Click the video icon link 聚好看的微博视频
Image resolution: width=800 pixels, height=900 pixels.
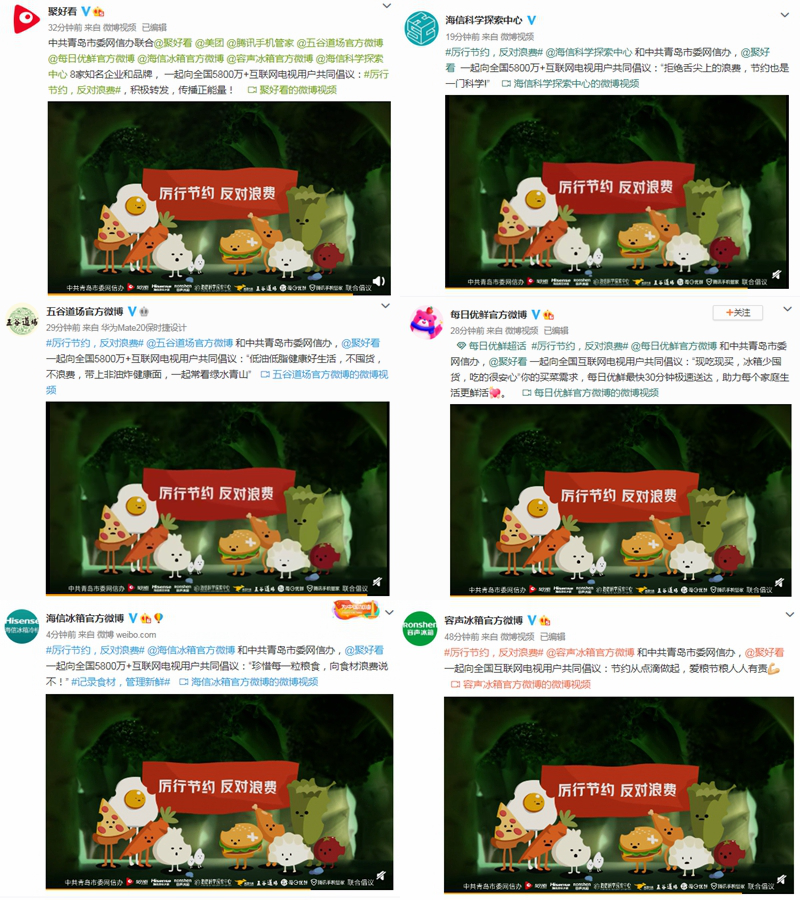[x=292, y=90]
